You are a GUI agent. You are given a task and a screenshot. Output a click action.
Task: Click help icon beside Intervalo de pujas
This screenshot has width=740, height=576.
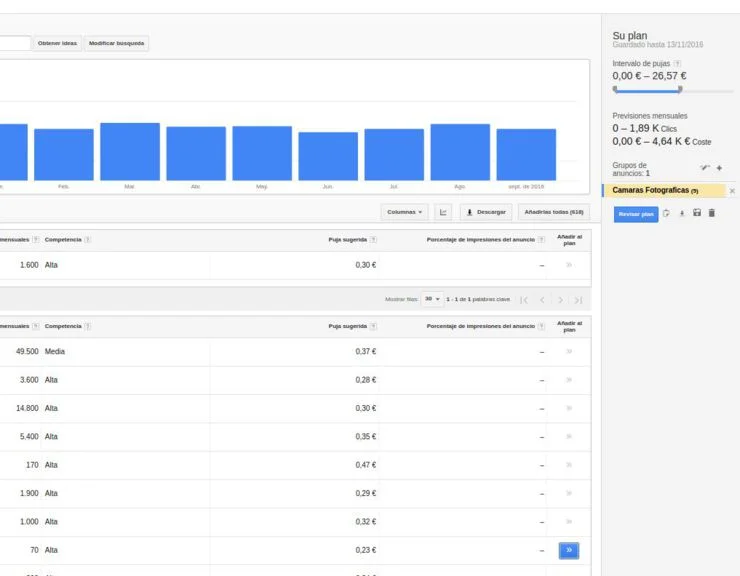(x=678, y=64)
